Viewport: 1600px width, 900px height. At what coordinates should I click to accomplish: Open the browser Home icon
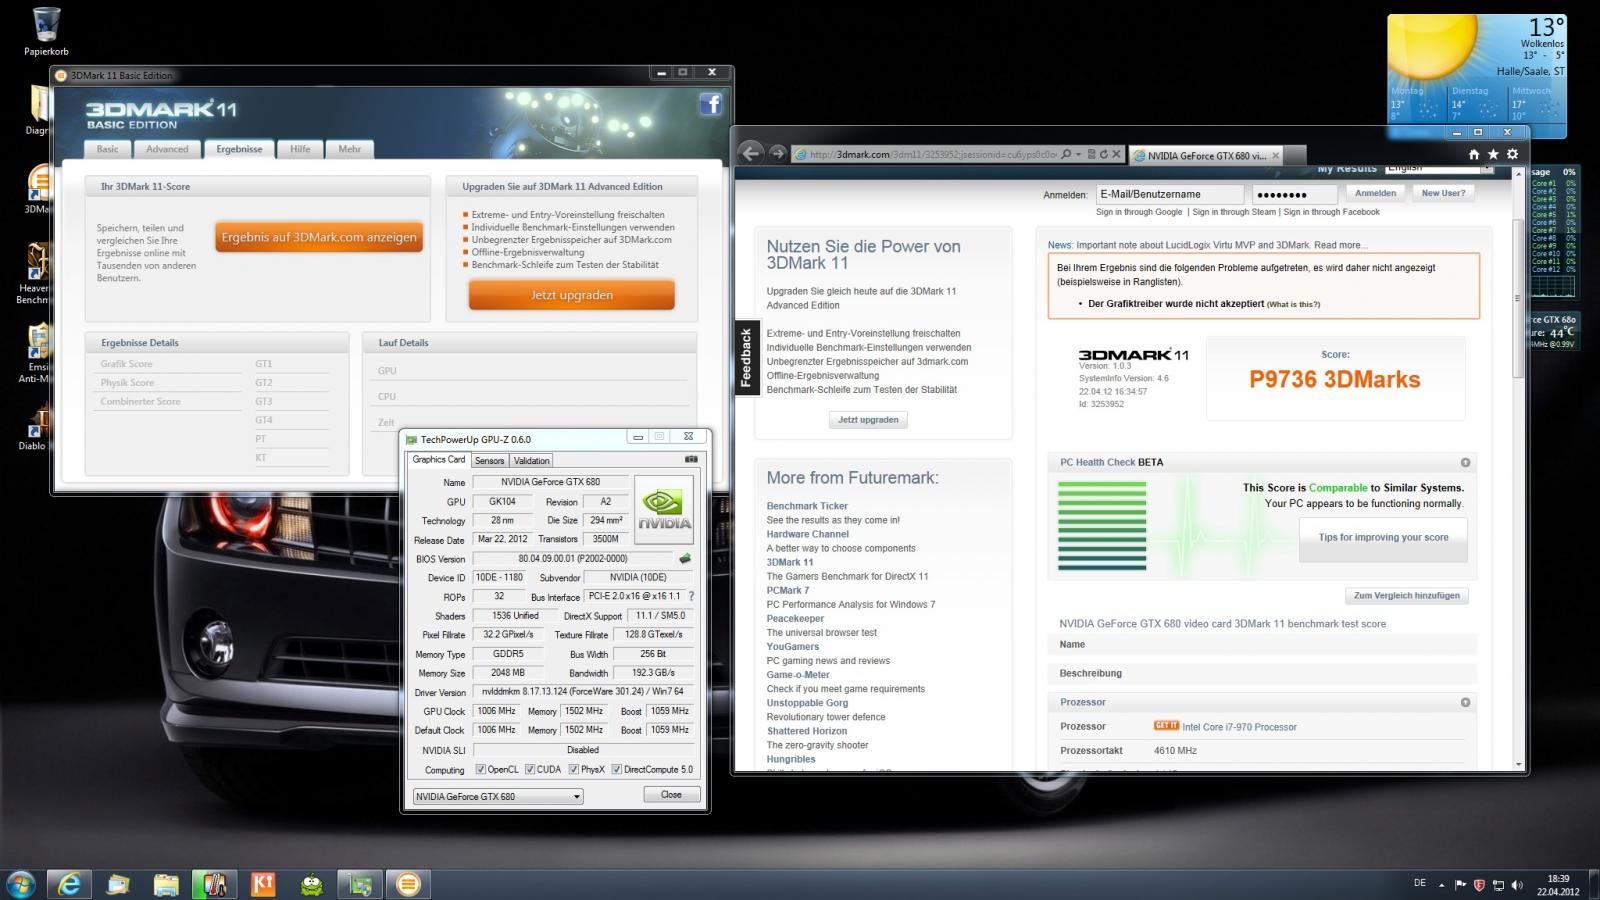point(1473,154)
